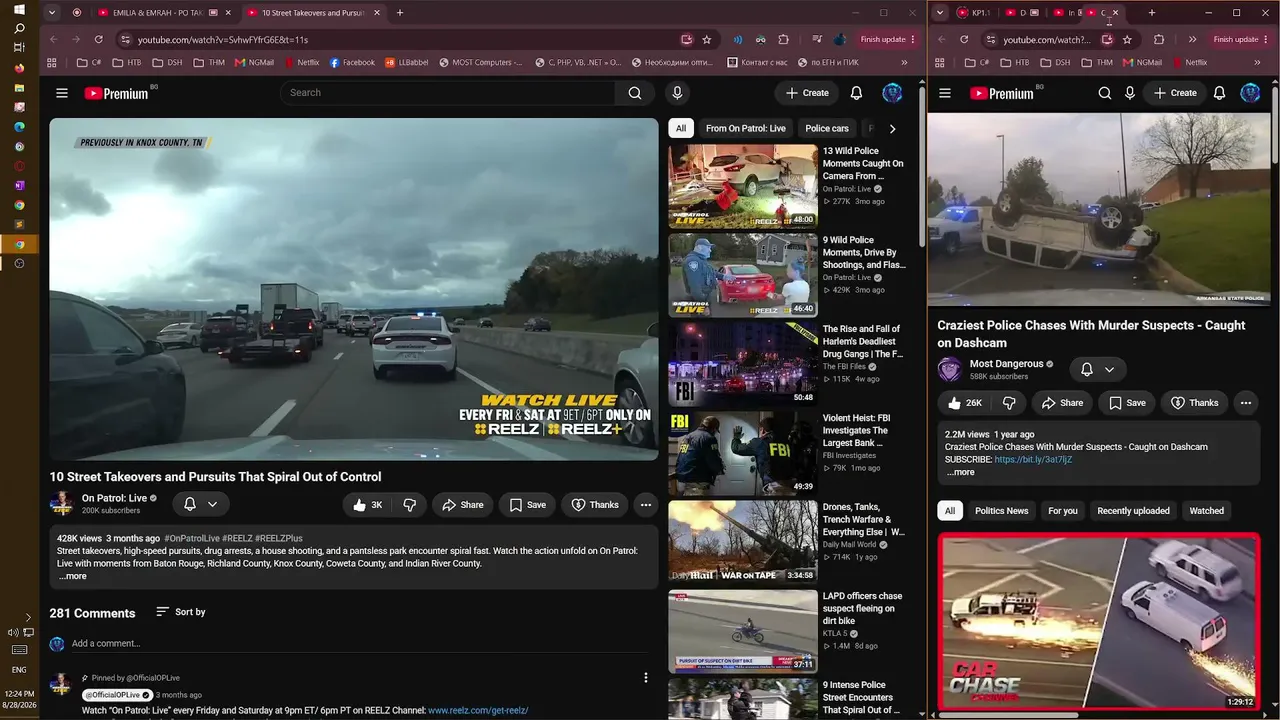Share the Craziest Police Chases video
The width and height of the screenshot is (1280, 720).
point(1062,403)
